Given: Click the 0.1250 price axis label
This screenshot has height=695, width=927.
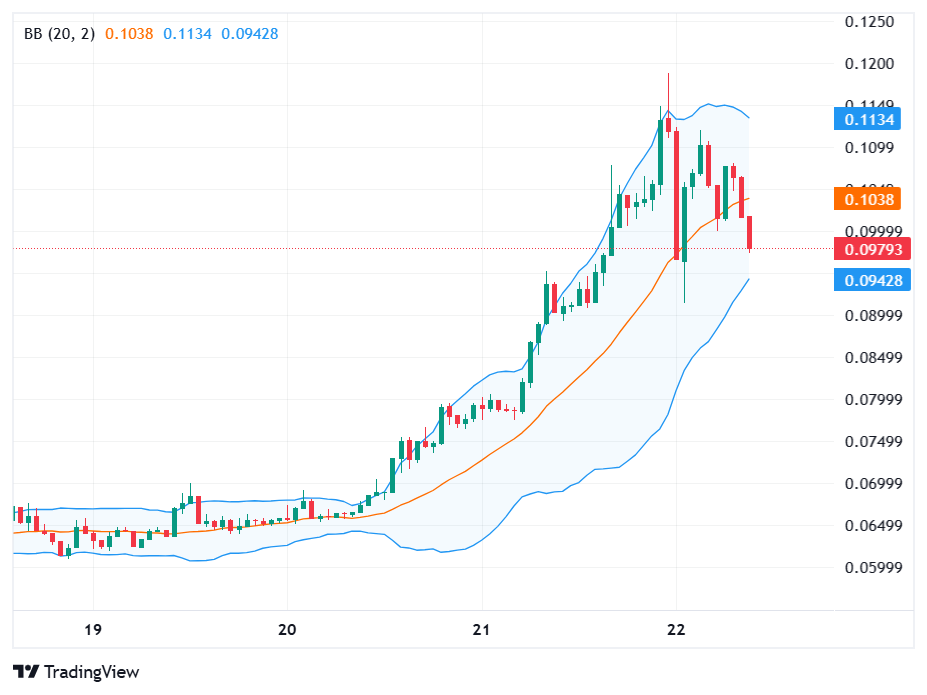Looking at the screenshot, I should [x=869, y=22].
